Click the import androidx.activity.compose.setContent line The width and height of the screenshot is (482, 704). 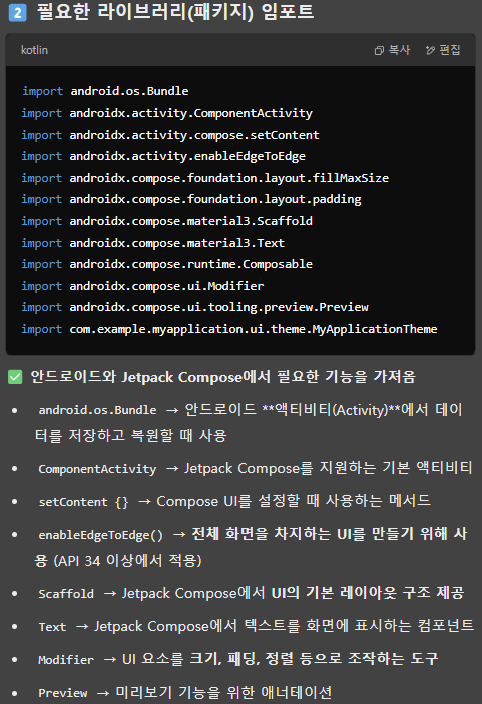click(x=171, y=135)
